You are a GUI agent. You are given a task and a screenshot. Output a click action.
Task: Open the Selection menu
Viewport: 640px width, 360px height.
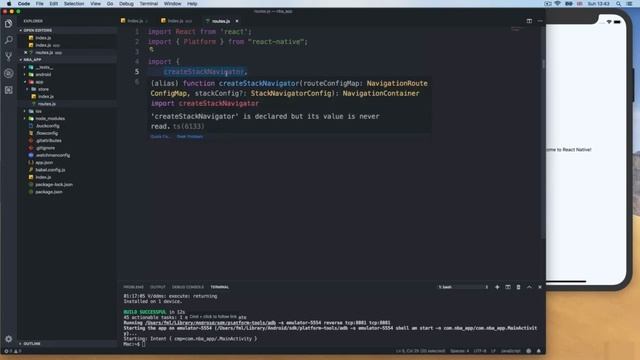74,4
